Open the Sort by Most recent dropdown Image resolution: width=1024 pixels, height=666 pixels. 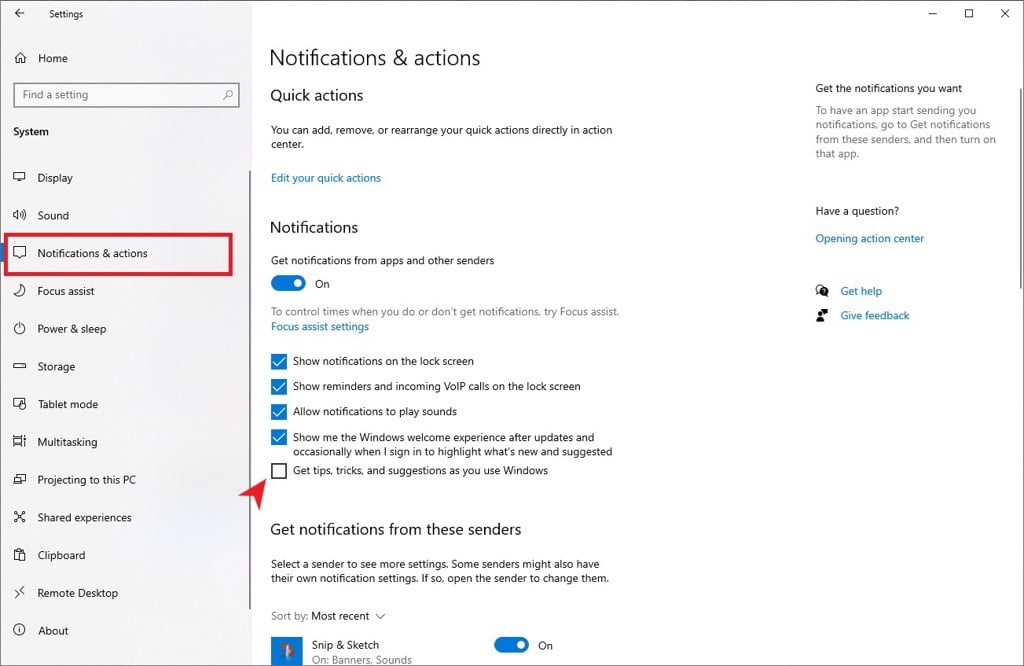pyautogui.click(x=347, y=616)
